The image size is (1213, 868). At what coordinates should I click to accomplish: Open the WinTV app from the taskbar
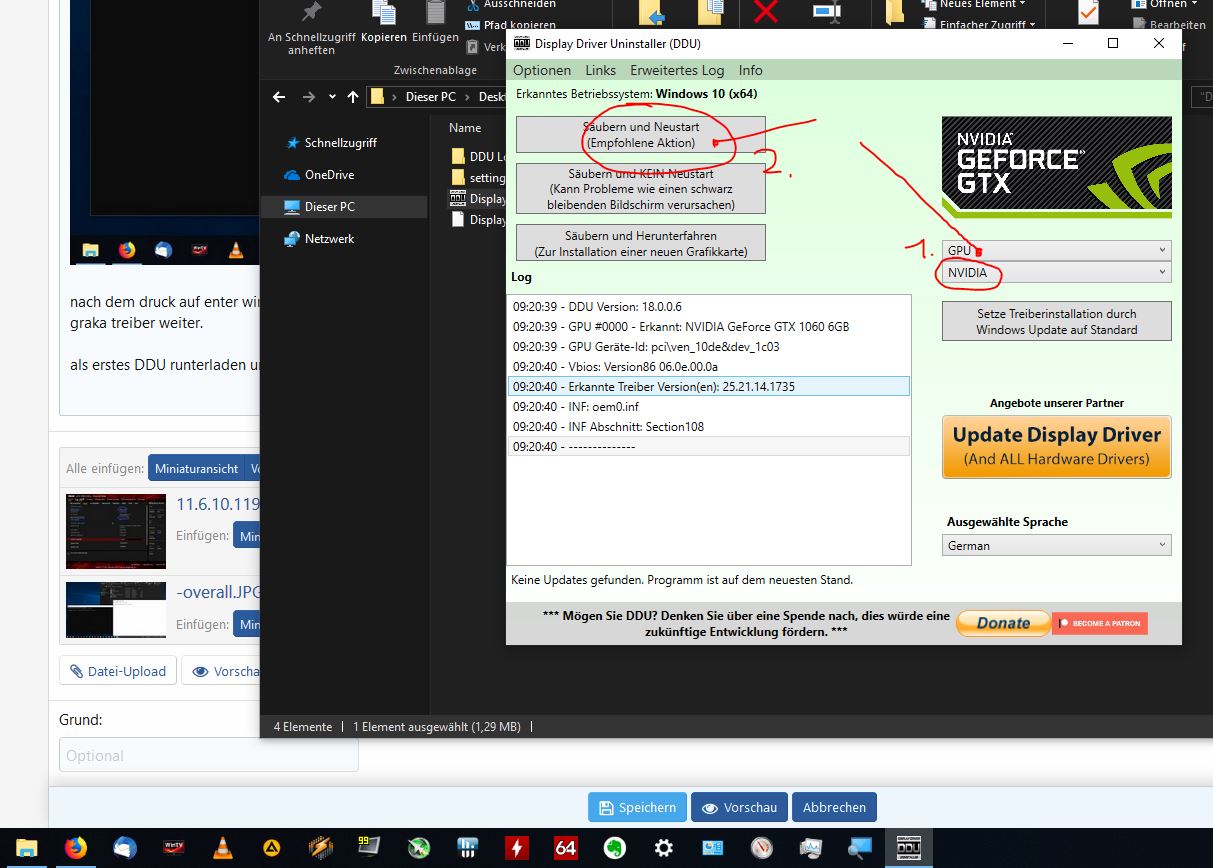click(173, 848)
